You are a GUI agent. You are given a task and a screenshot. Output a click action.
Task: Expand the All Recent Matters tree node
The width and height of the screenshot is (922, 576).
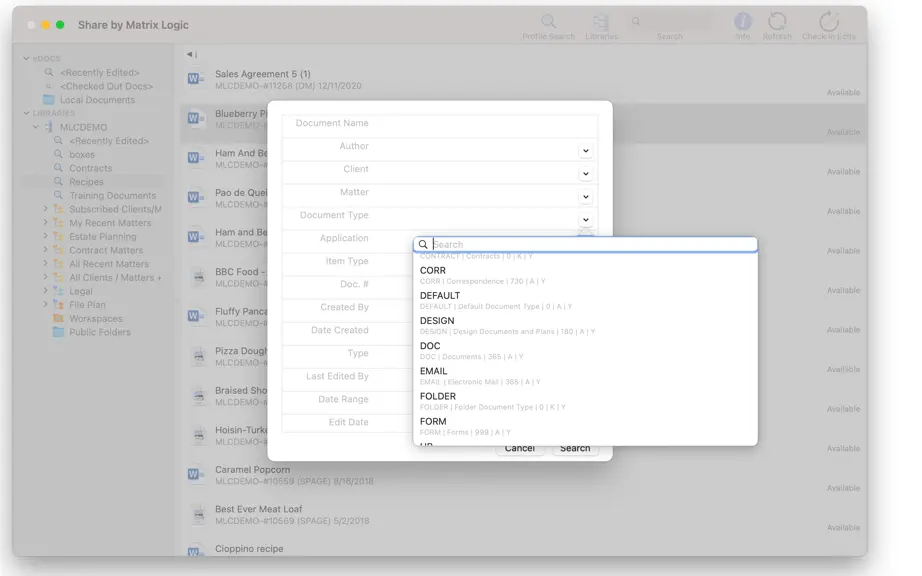pos(45,263)
